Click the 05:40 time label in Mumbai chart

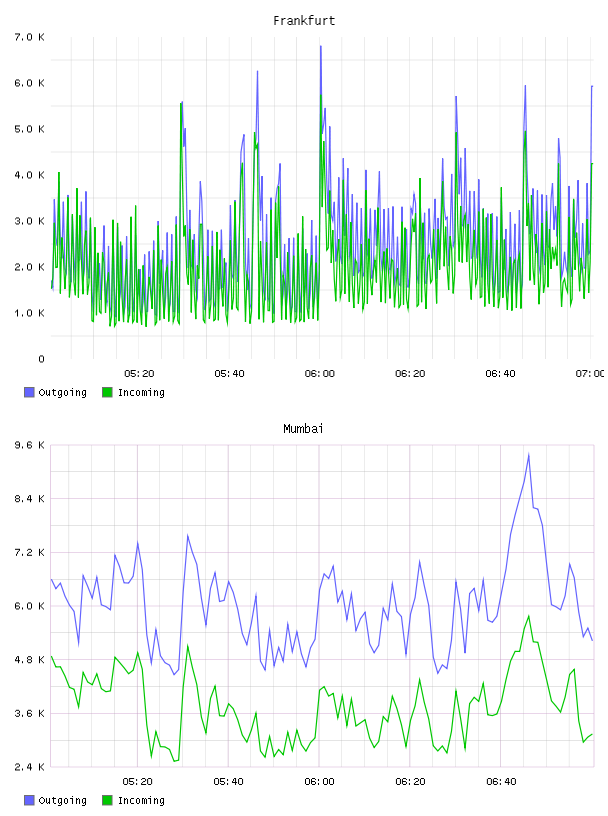pos(229,782)
